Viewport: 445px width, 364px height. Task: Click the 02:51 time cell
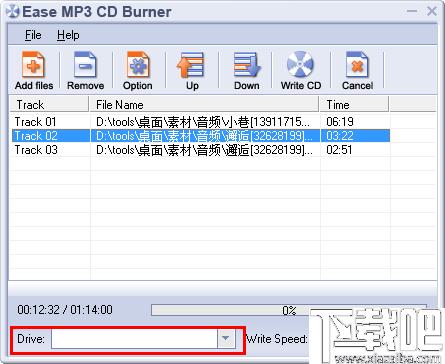339,150
